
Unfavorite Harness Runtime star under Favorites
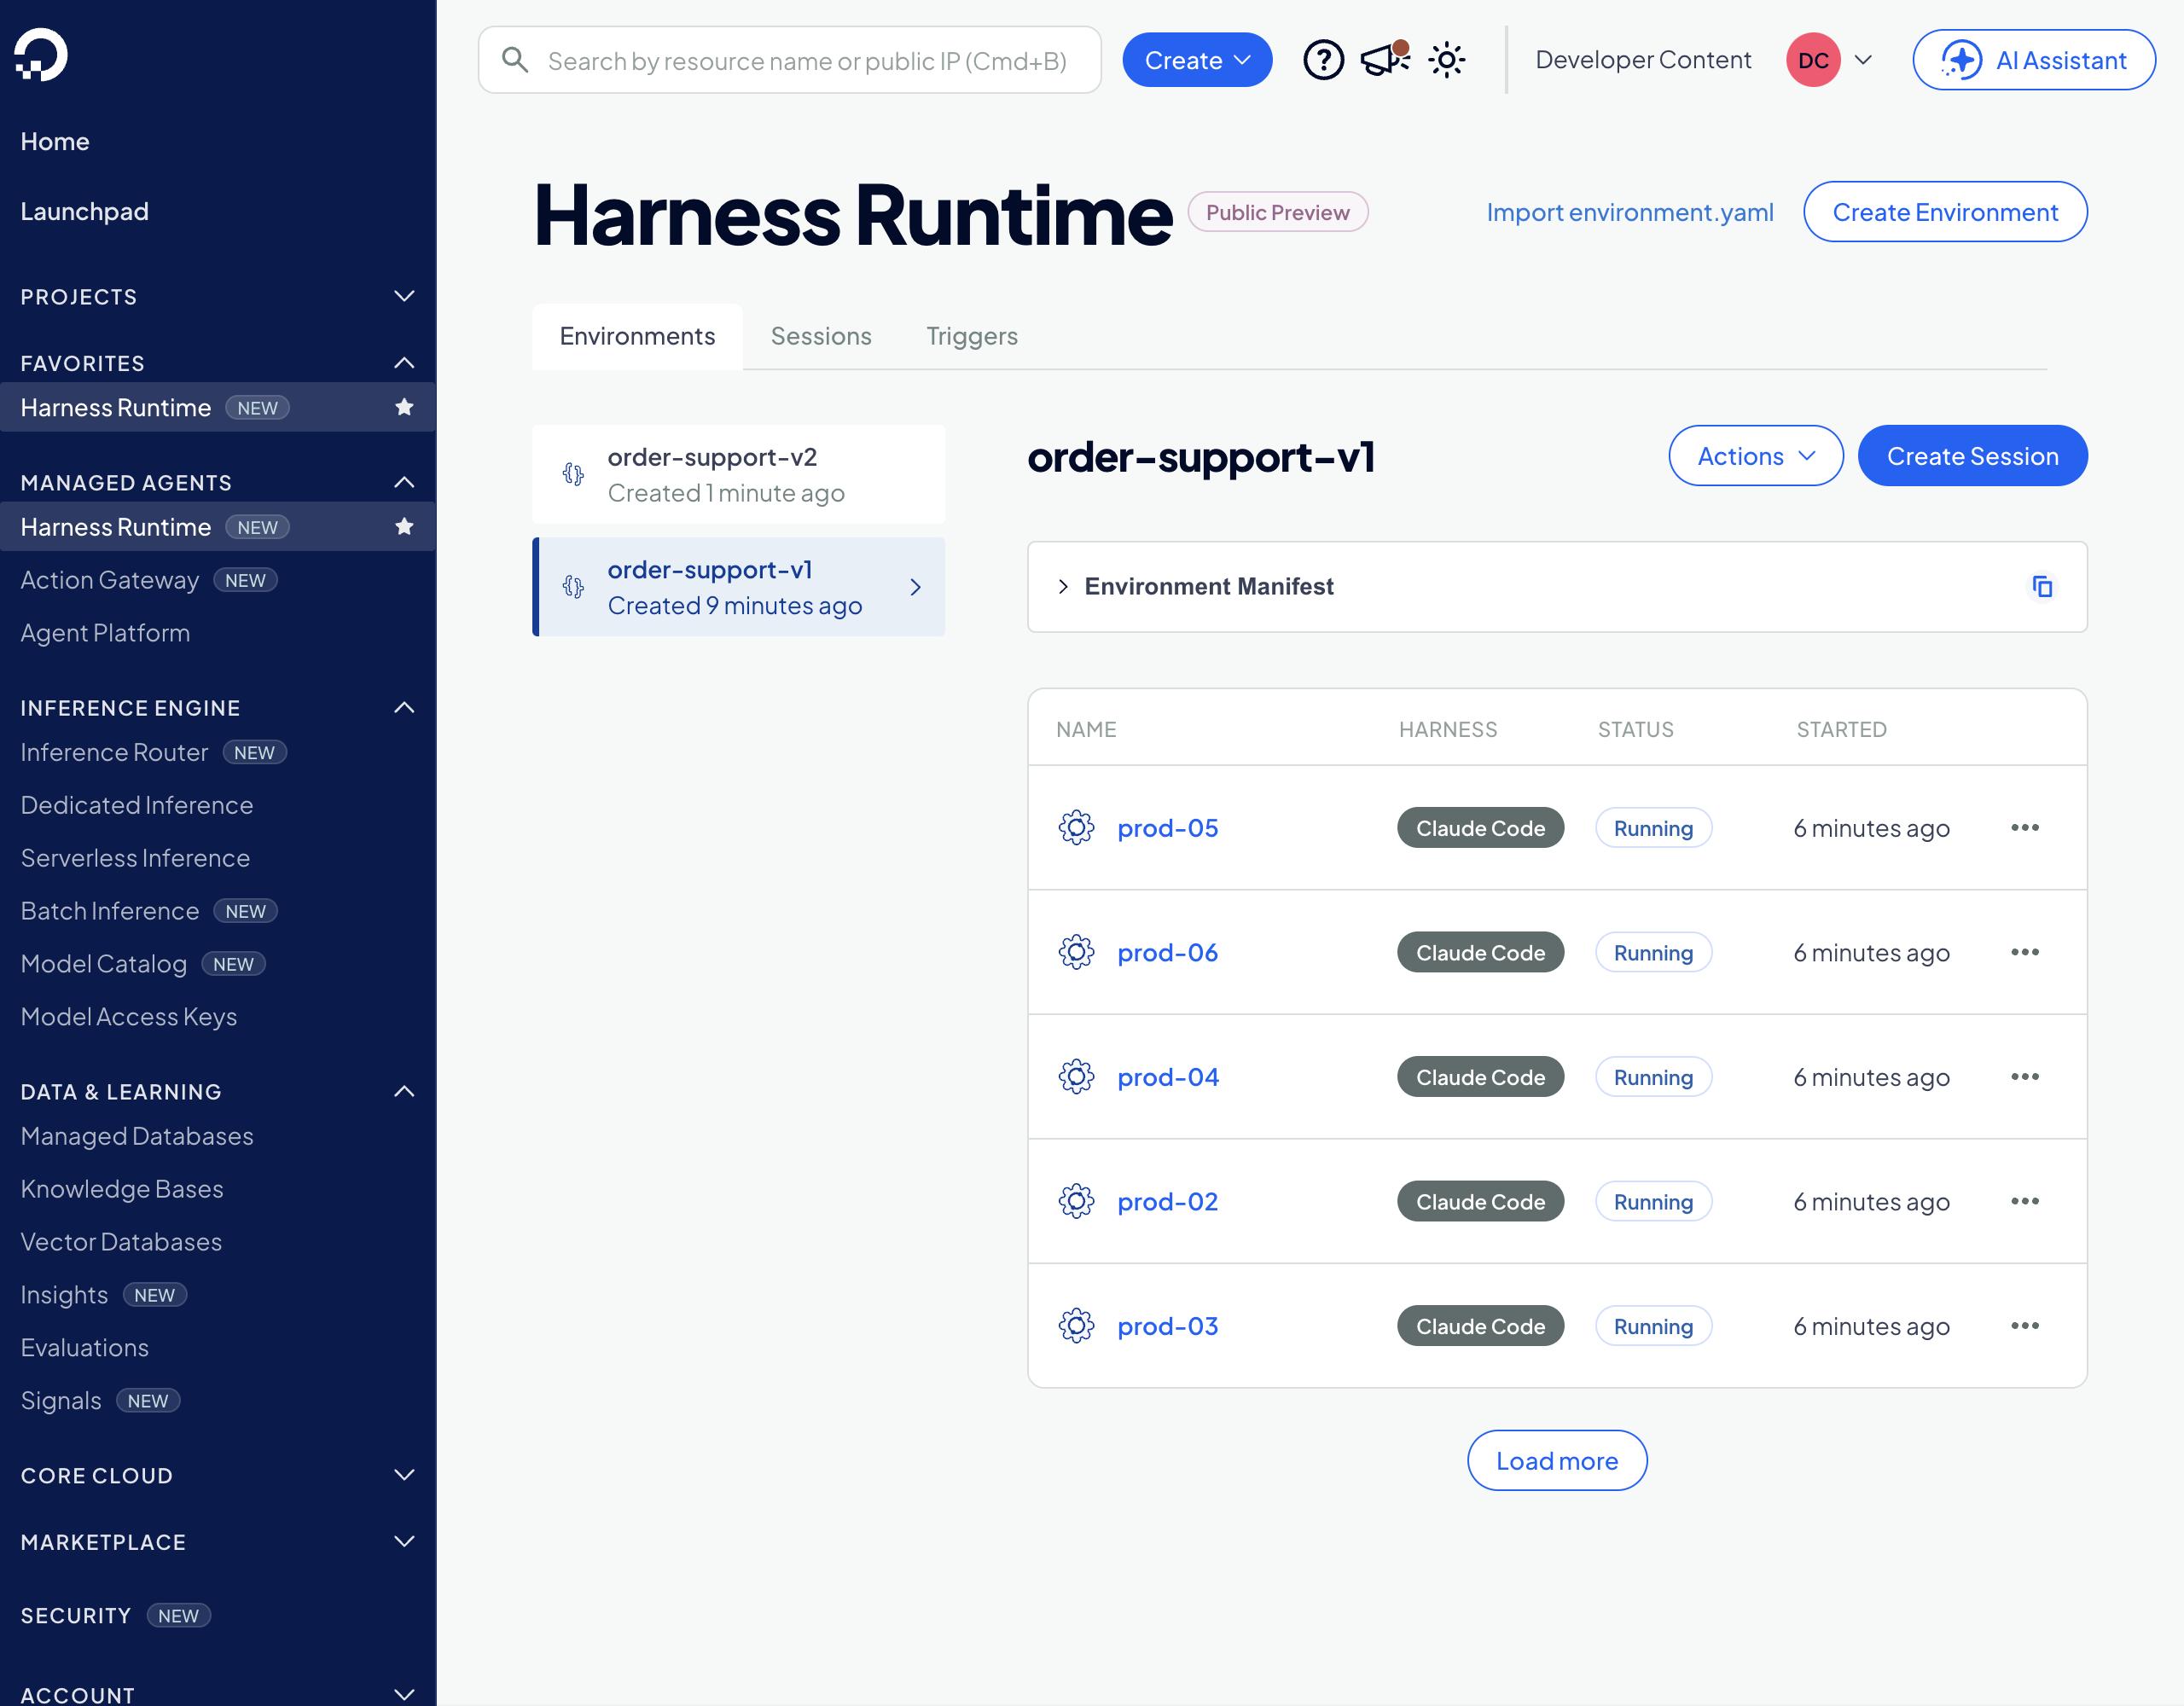pos(404,407)
